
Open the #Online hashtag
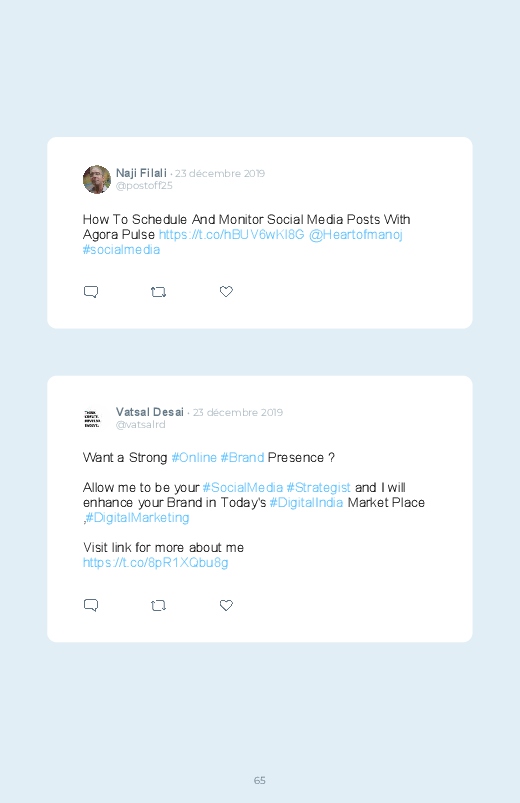click(x=194, y=457)
